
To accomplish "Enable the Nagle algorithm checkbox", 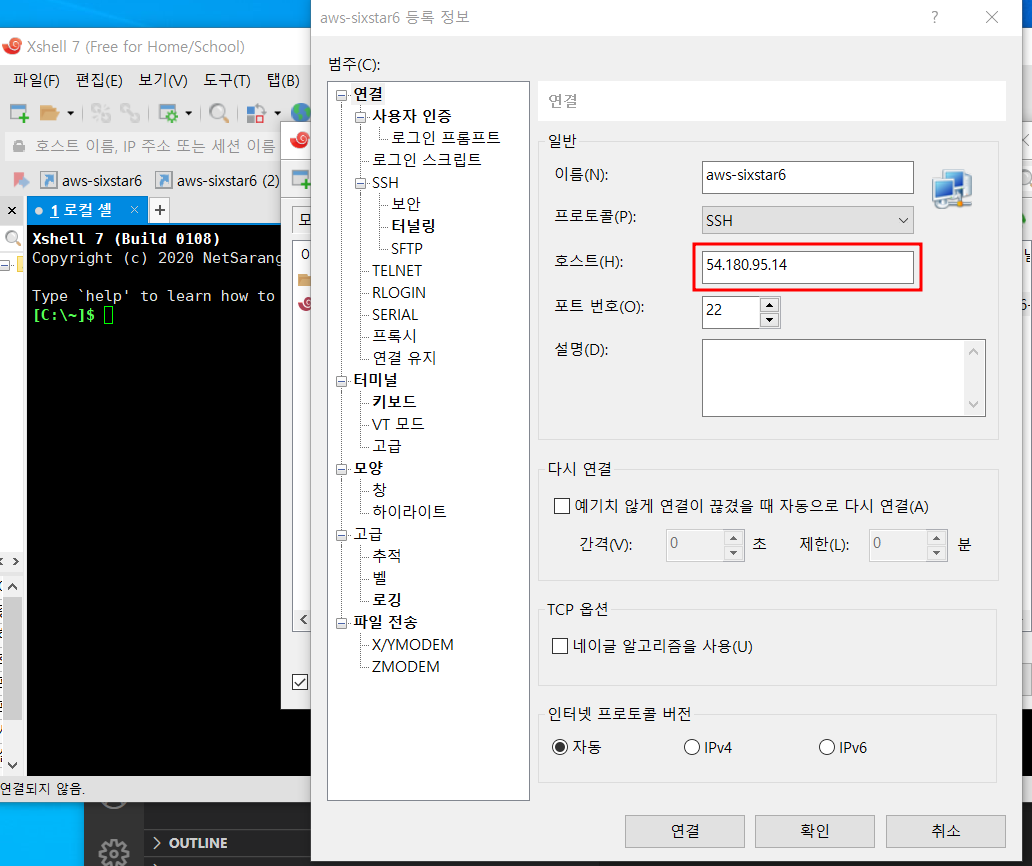I will point(561,646).
